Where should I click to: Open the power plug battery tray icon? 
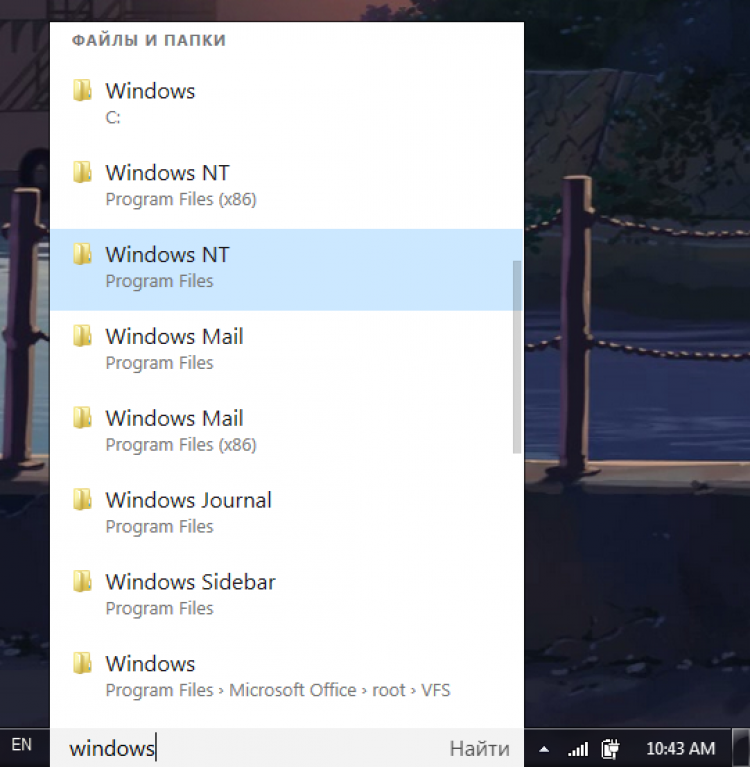point(610,748)
